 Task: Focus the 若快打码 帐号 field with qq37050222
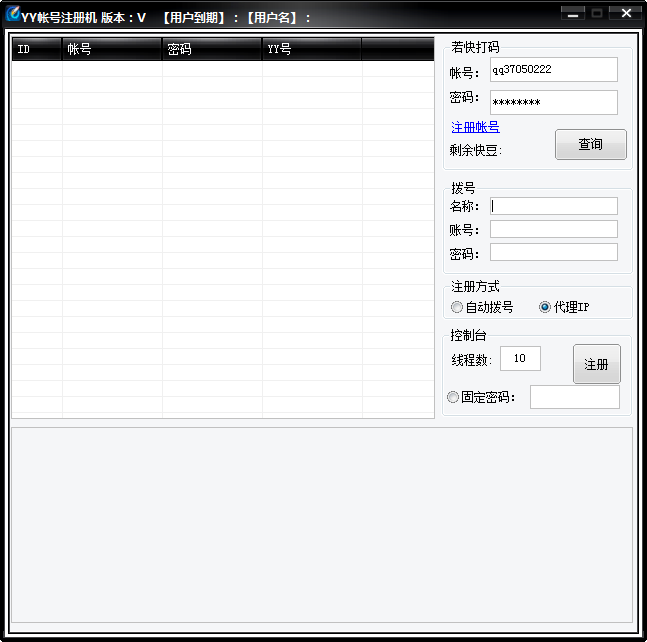[553, 70]
